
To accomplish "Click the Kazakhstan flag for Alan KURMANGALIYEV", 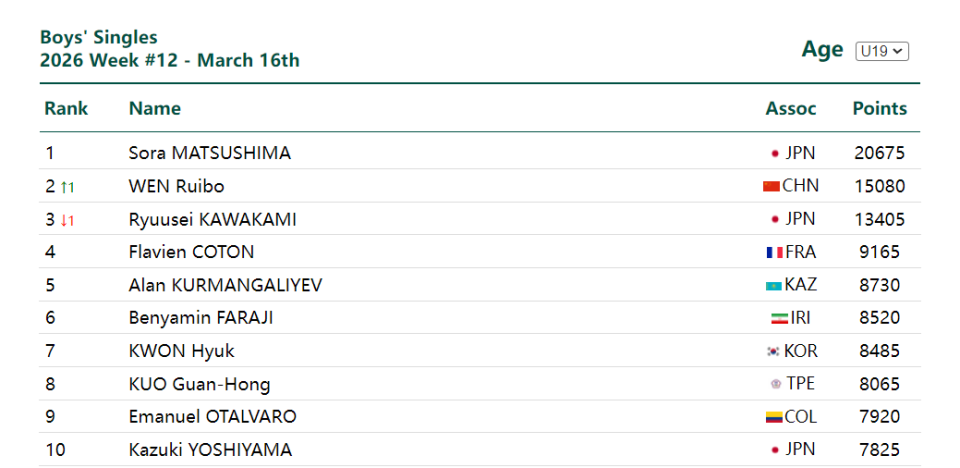I will click(x=773, y=286).
